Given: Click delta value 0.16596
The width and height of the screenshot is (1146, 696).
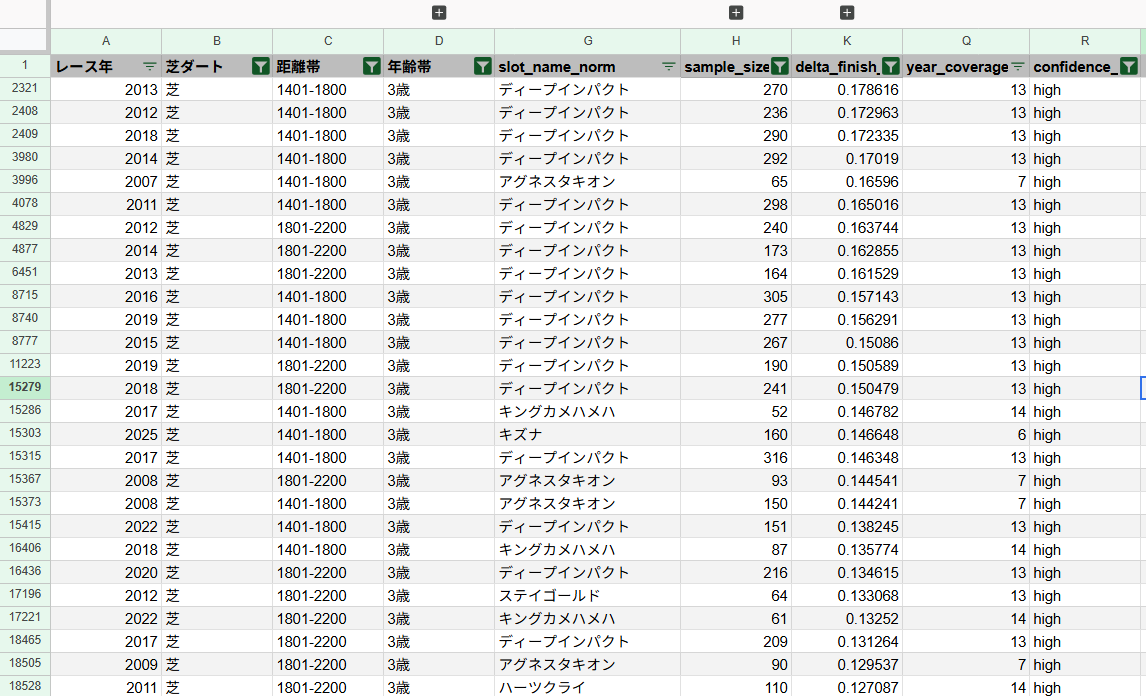Looking at the screenshot, I should (x=847, y=181).
